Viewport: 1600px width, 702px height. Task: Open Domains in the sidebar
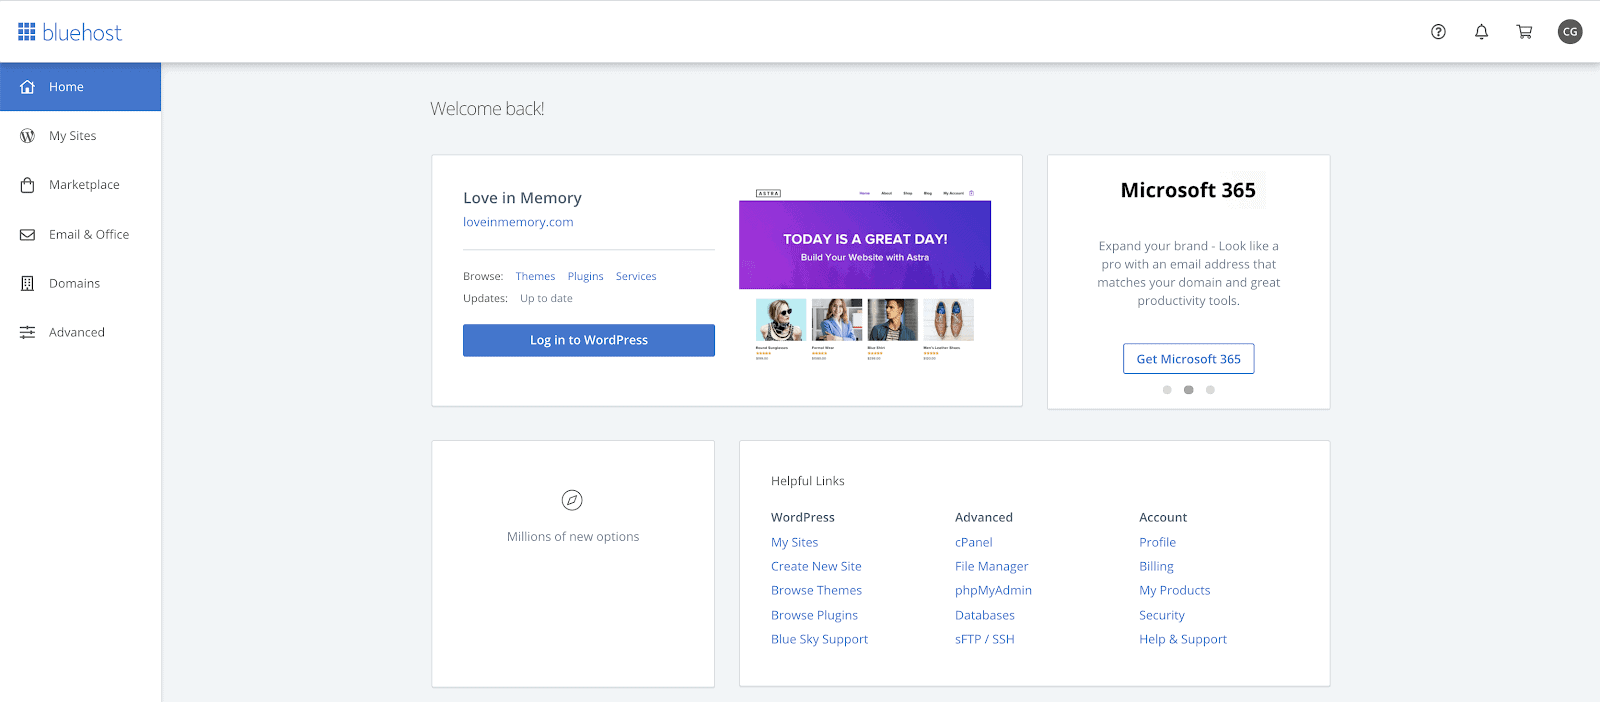pyautogui.click(x=80, y=284)
